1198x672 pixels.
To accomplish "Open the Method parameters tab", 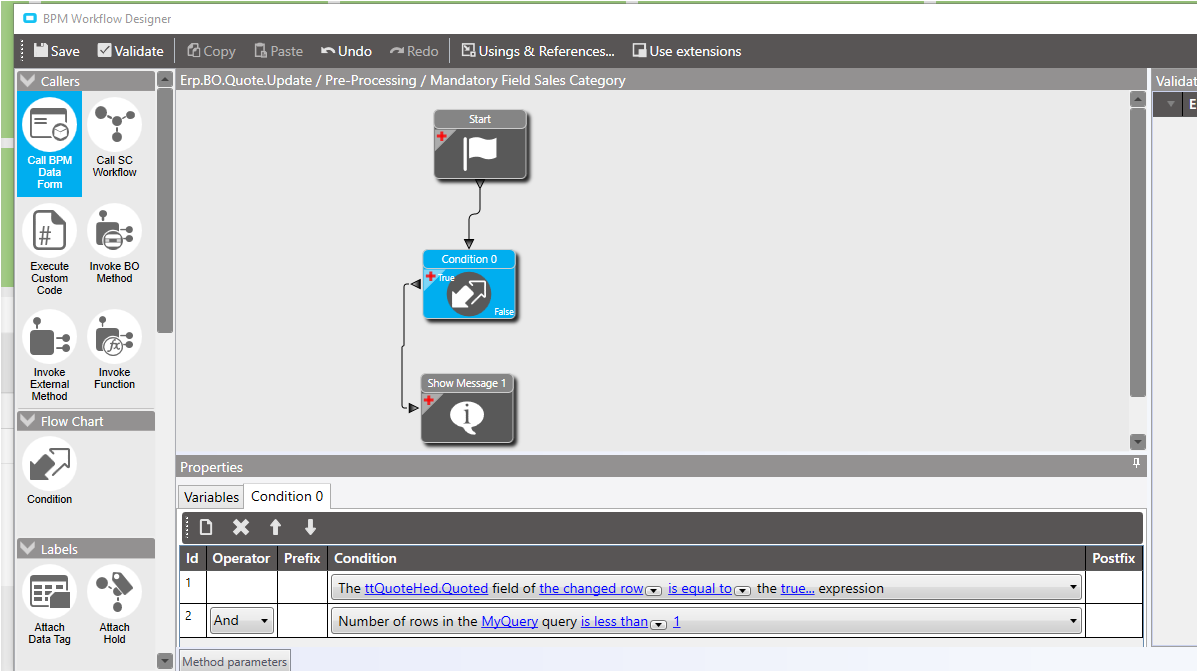I will pyautogui.click(x=234, y=660).
